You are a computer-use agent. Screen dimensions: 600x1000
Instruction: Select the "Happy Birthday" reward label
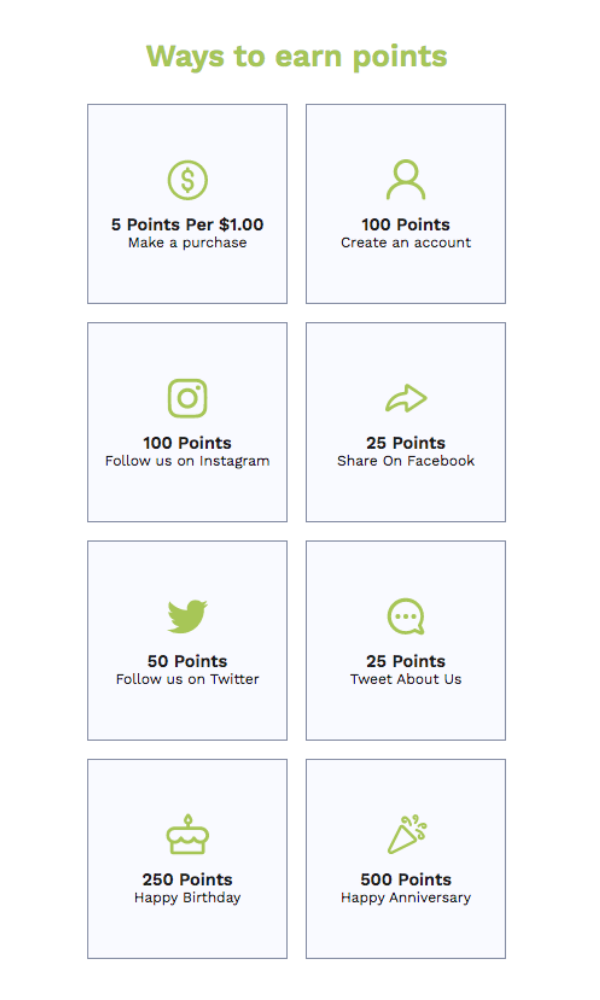tap(187, 898)
